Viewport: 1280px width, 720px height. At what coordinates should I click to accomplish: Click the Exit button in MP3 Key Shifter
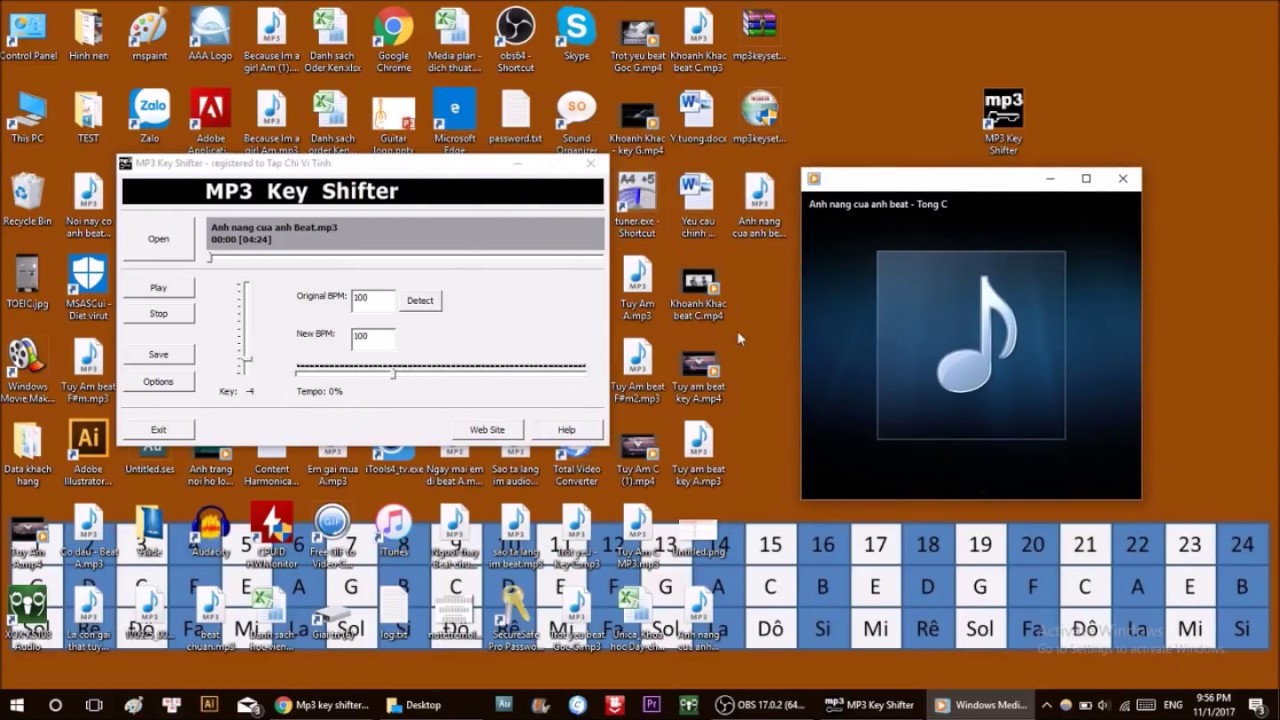pyautogui.click(x=158, y=429)
